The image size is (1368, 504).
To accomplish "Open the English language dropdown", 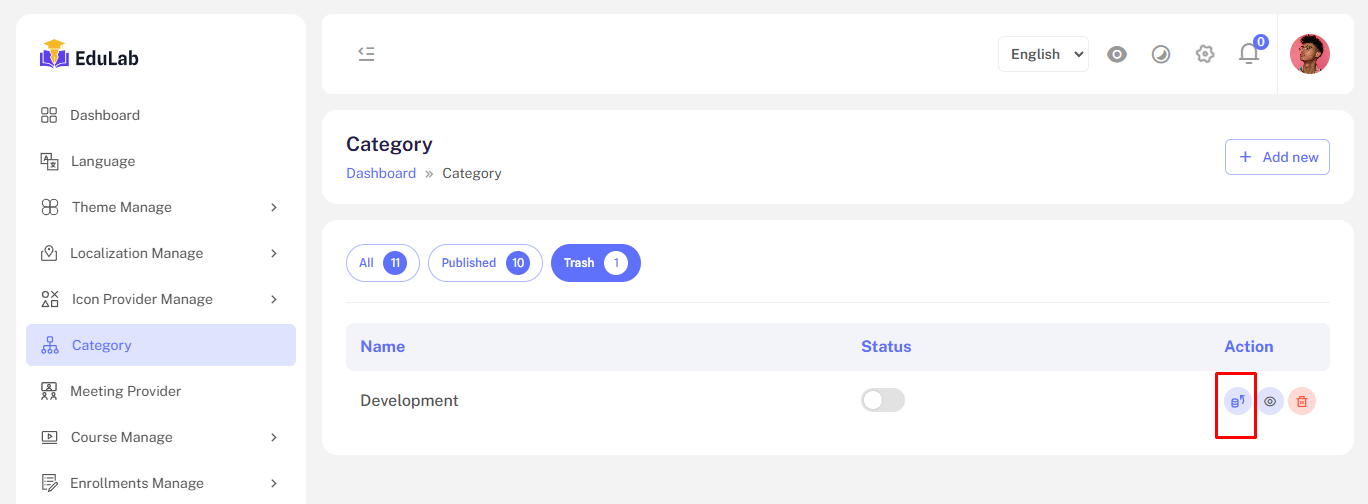I will [1043, 54].
